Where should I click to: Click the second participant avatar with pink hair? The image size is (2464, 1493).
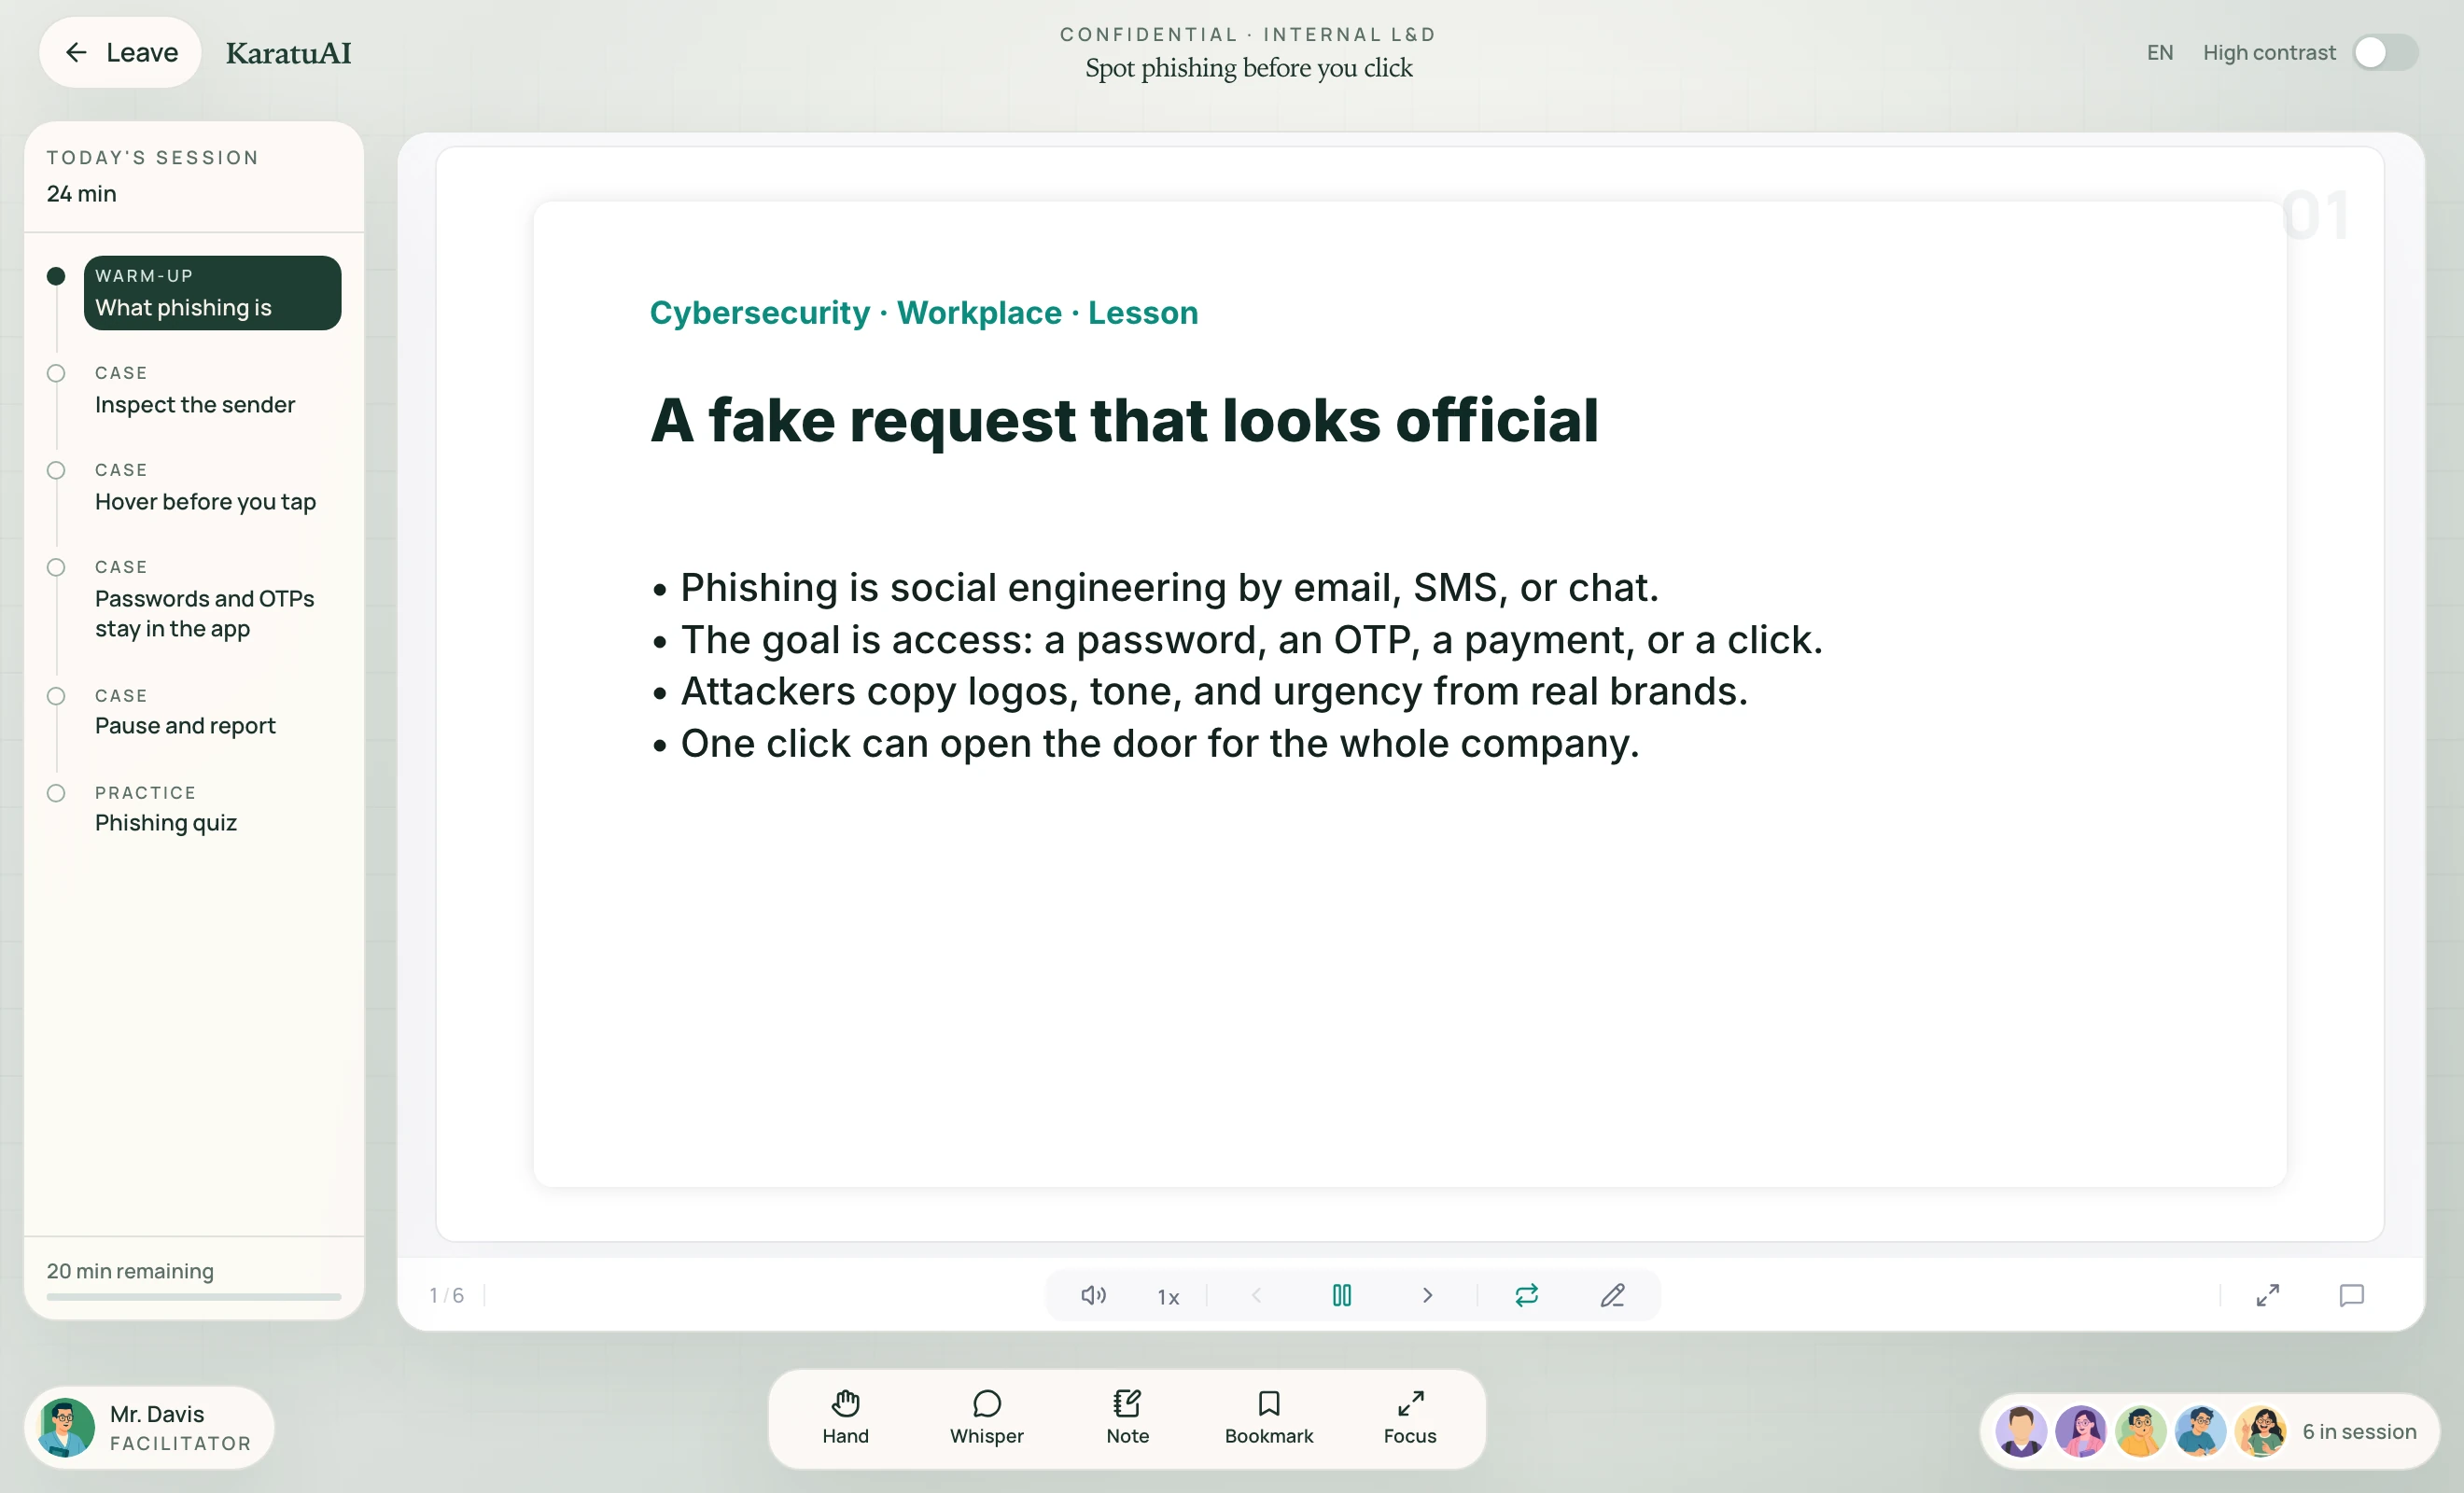coord(2081,1431)
